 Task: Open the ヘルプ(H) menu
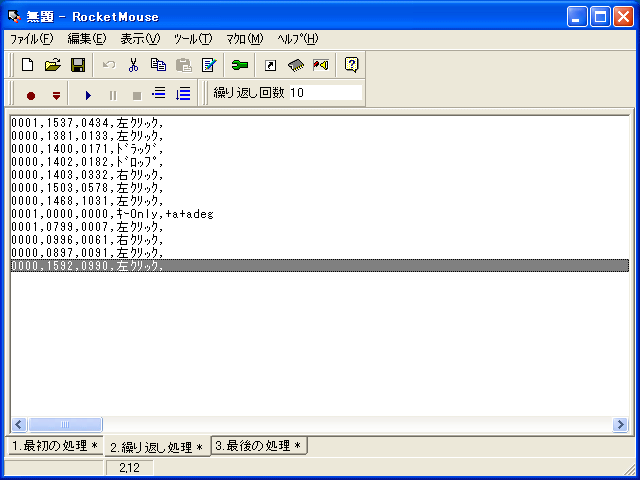(x=298, y=39)
